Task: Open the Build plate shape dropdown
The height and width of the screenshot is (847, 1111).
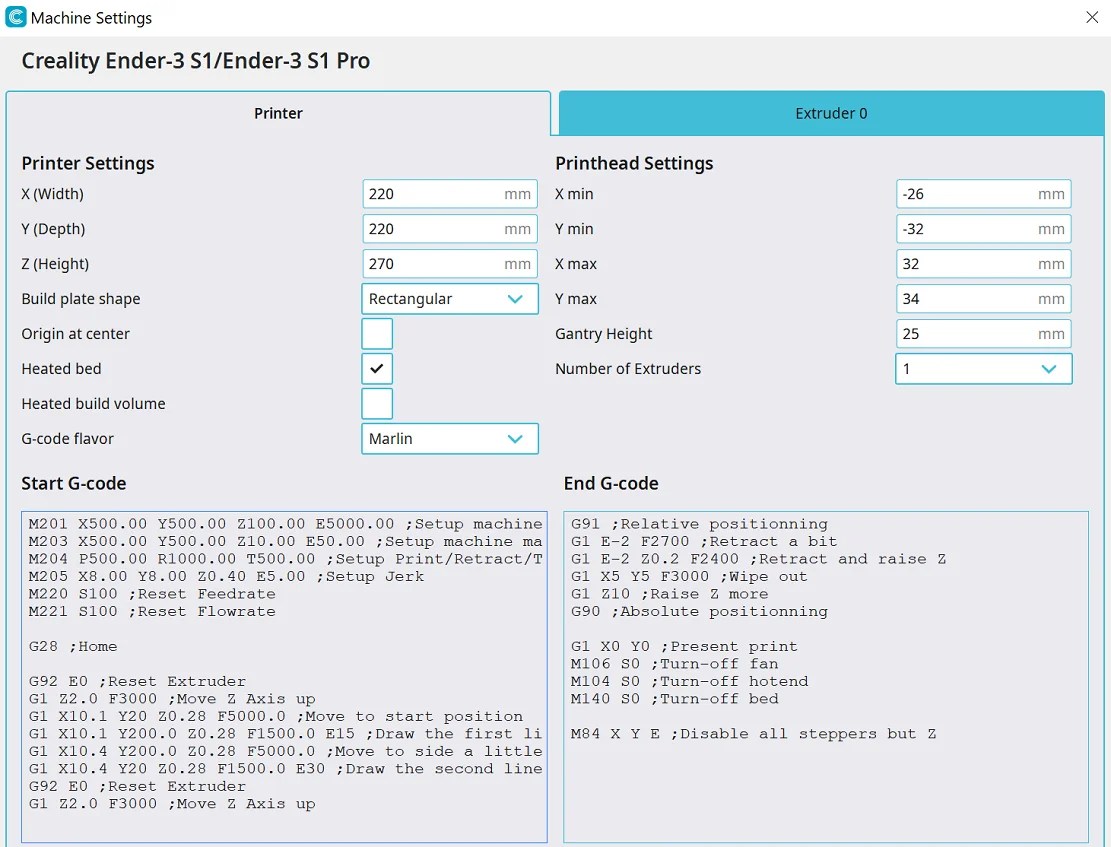Action: tap(450, 299)
